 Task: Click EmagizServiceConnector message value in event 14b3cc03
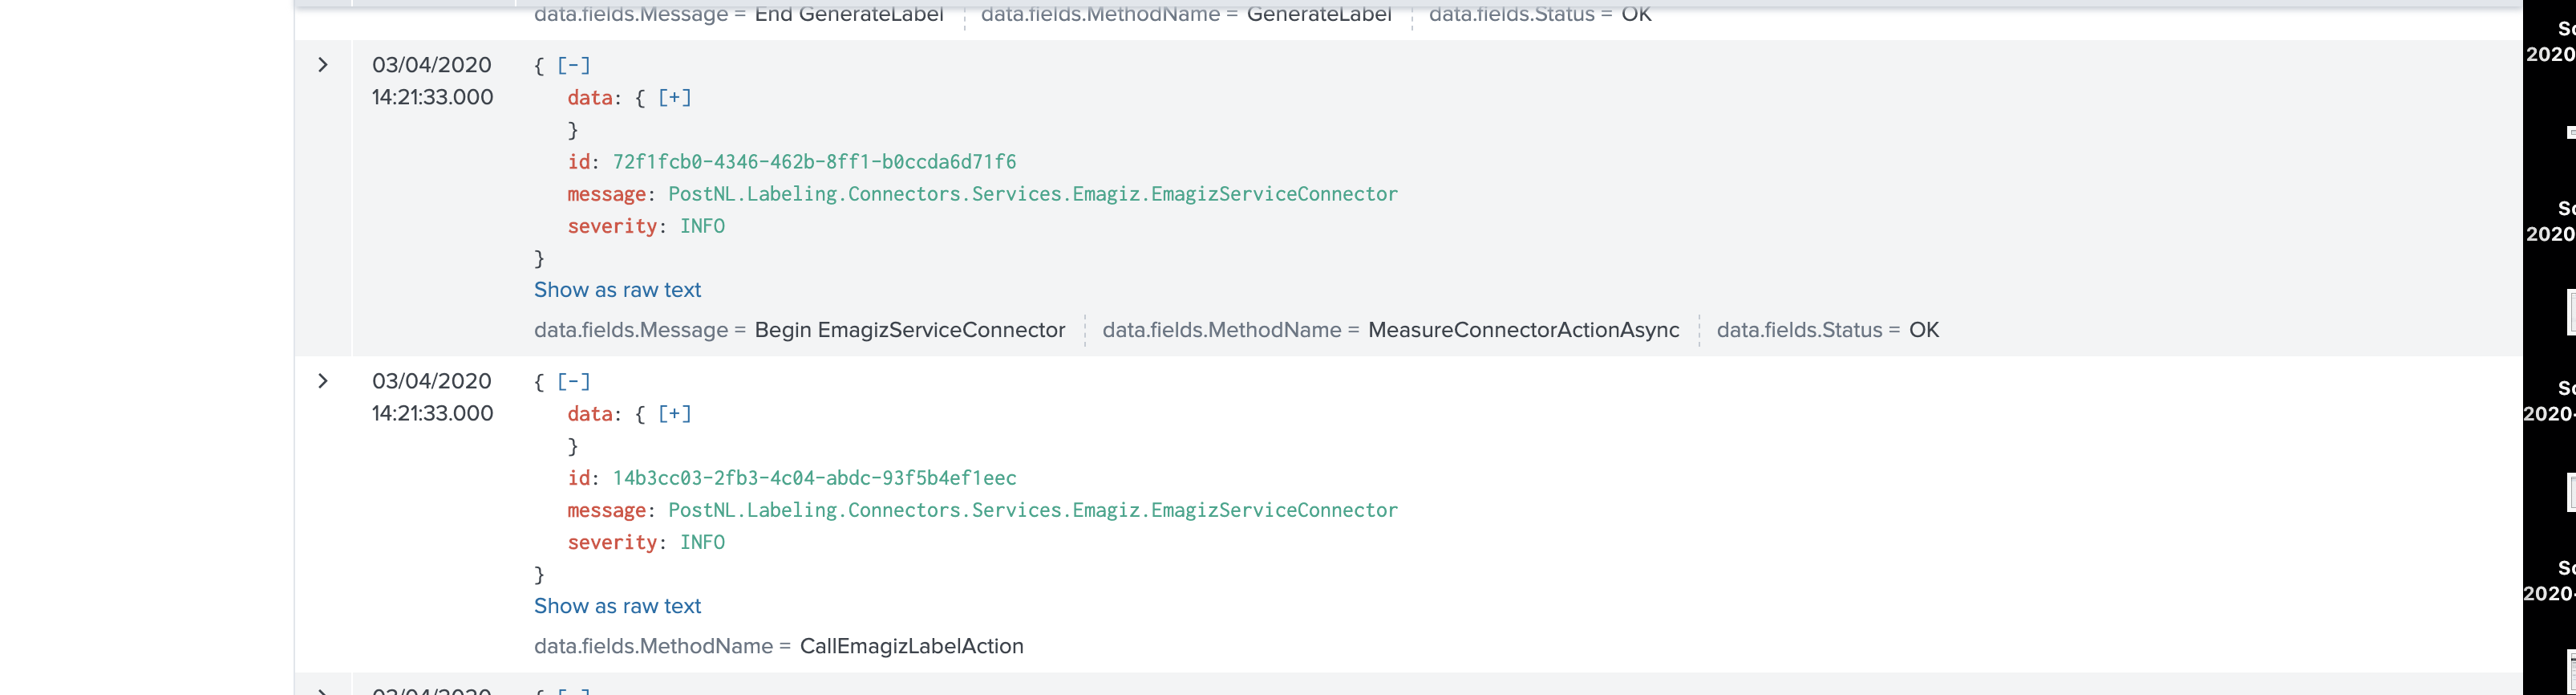tap(1032, 510)
